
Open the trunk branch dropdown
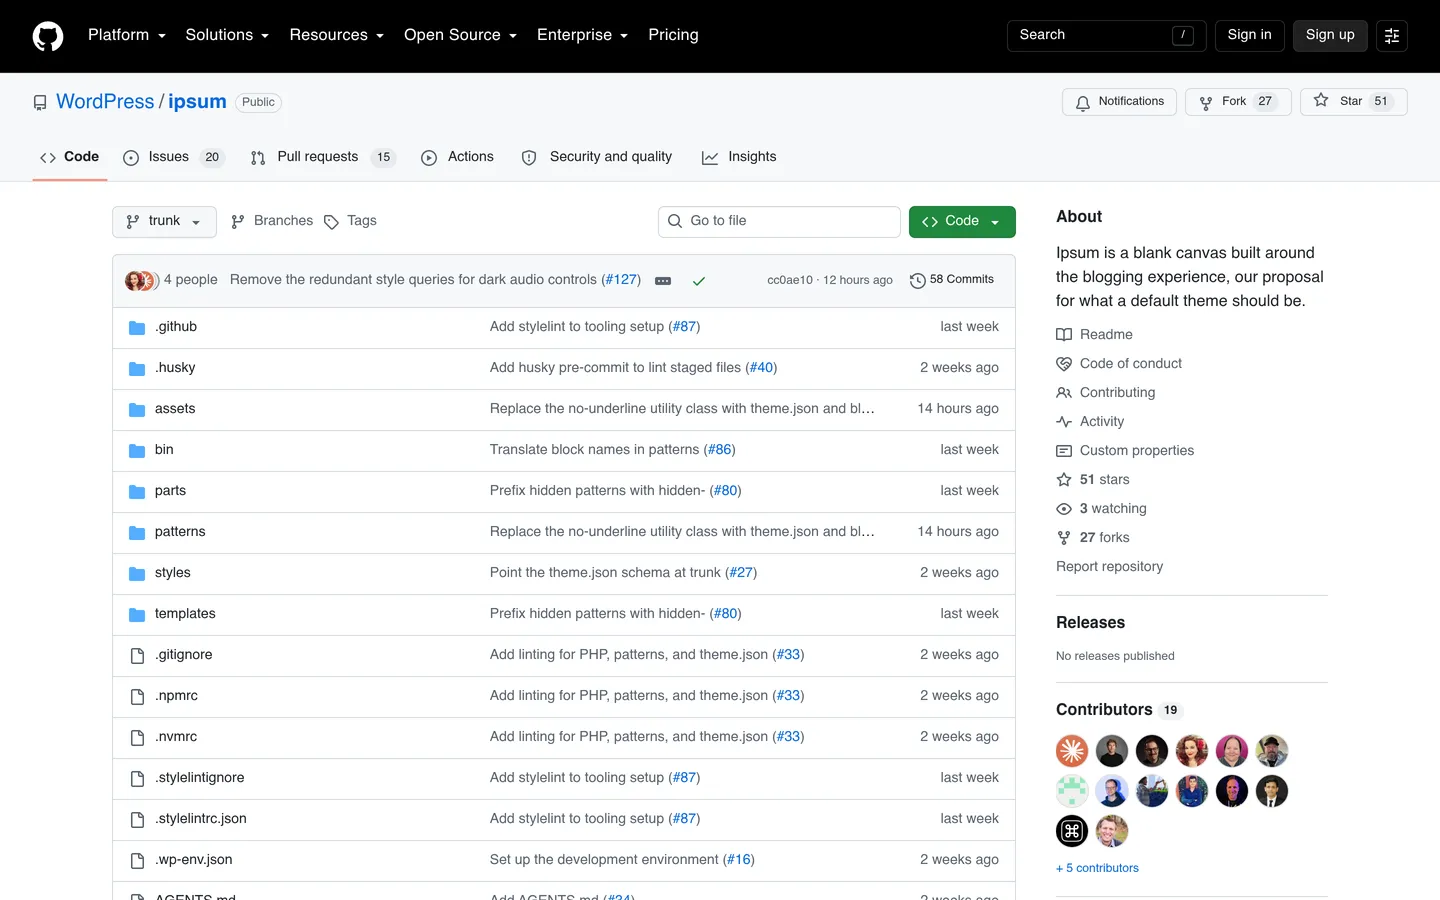click(x=164, y=222)
